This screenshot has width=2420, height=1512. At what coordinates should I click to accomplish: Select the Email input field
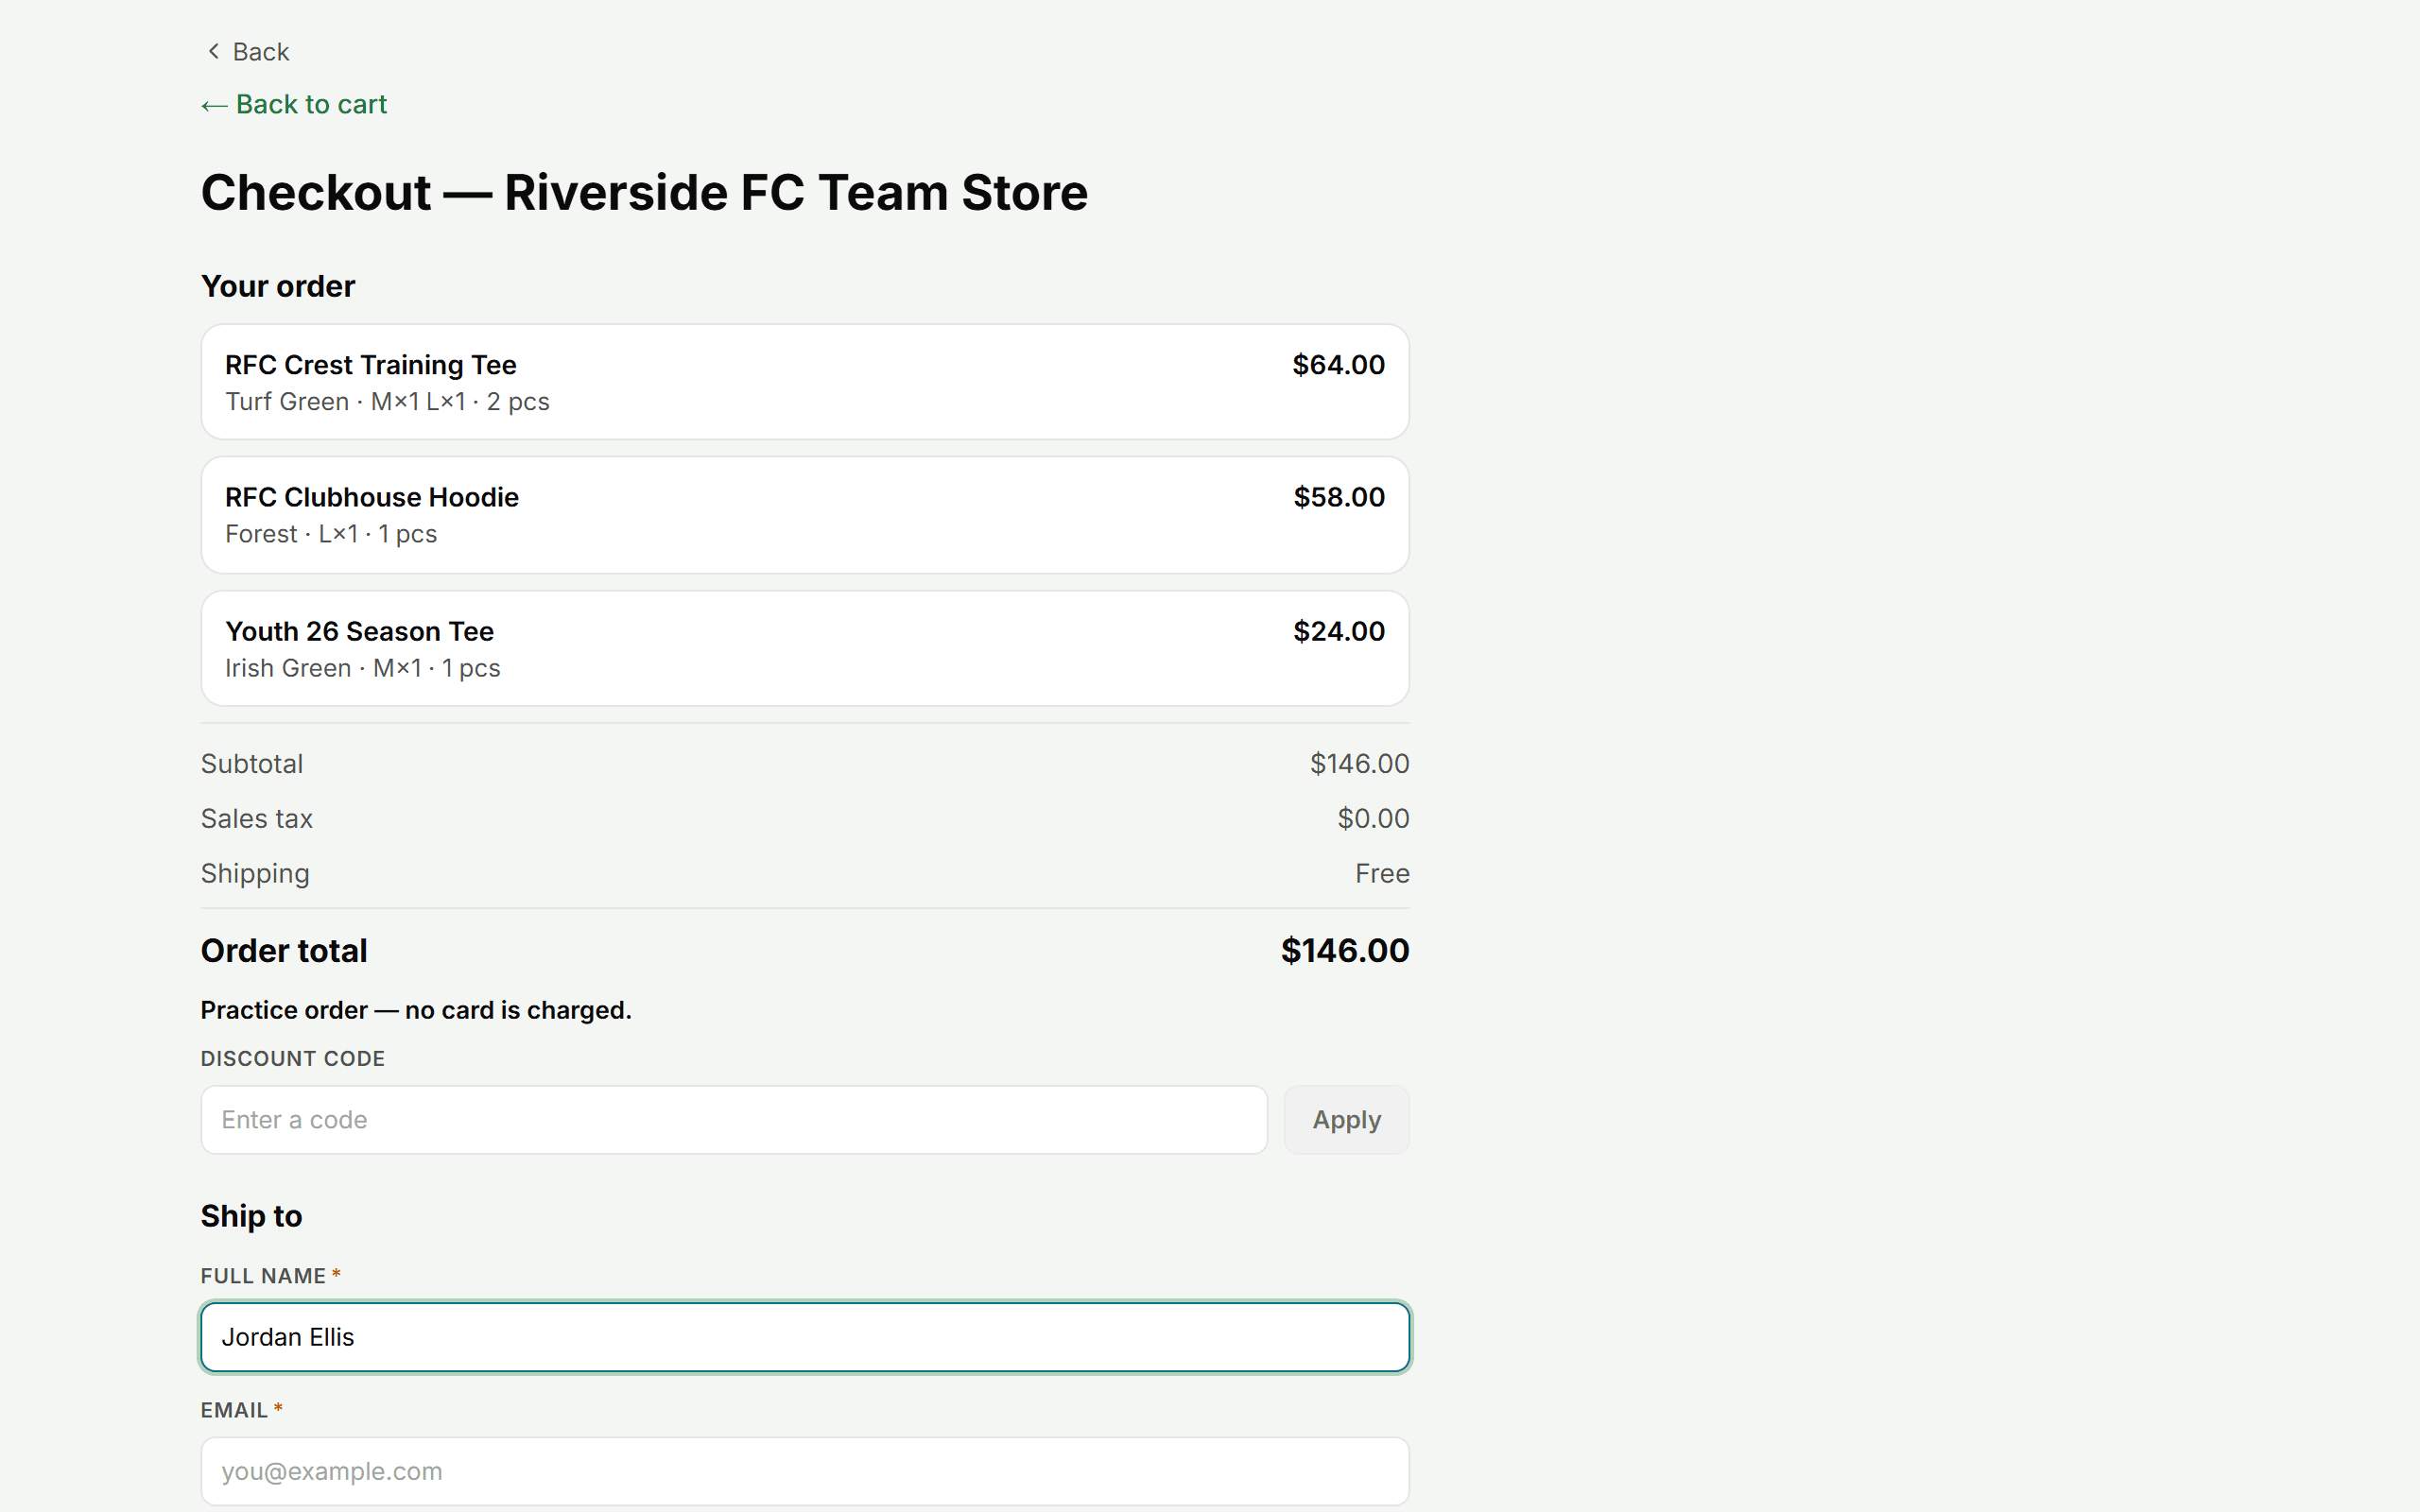805,1471
